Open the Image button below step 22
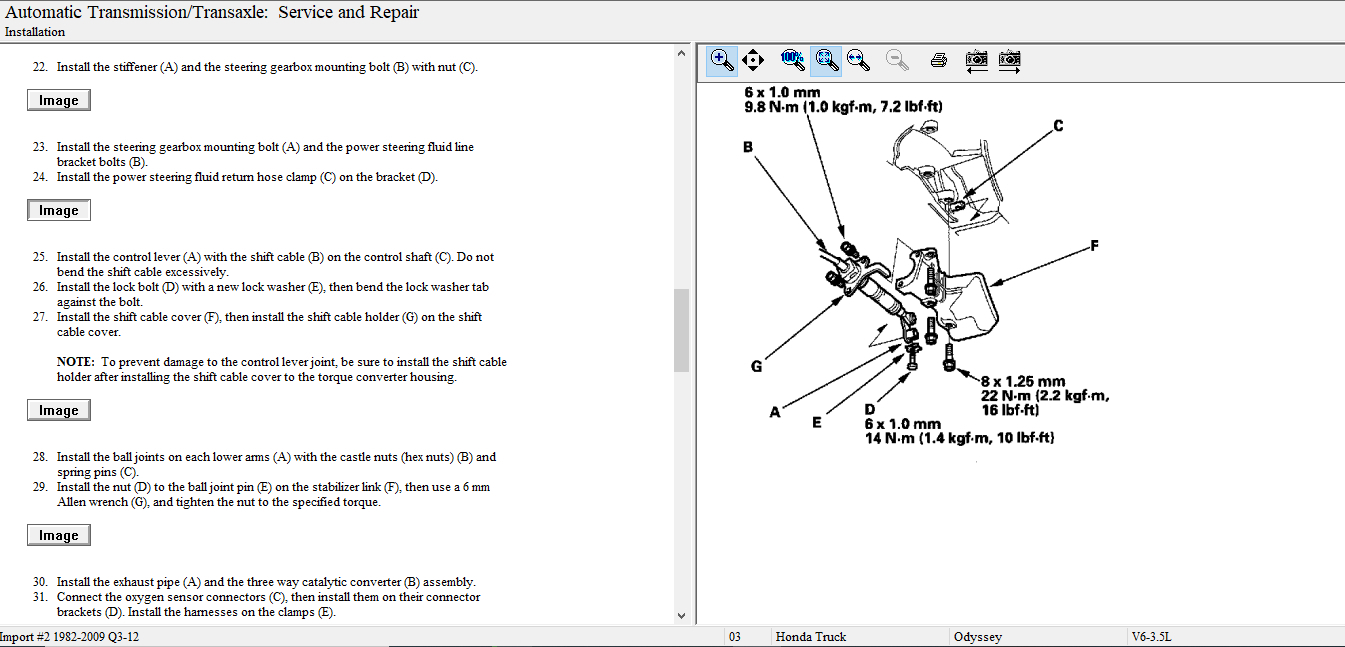The width and height of the screenshot is (1345, 647). tap(59, 101)
